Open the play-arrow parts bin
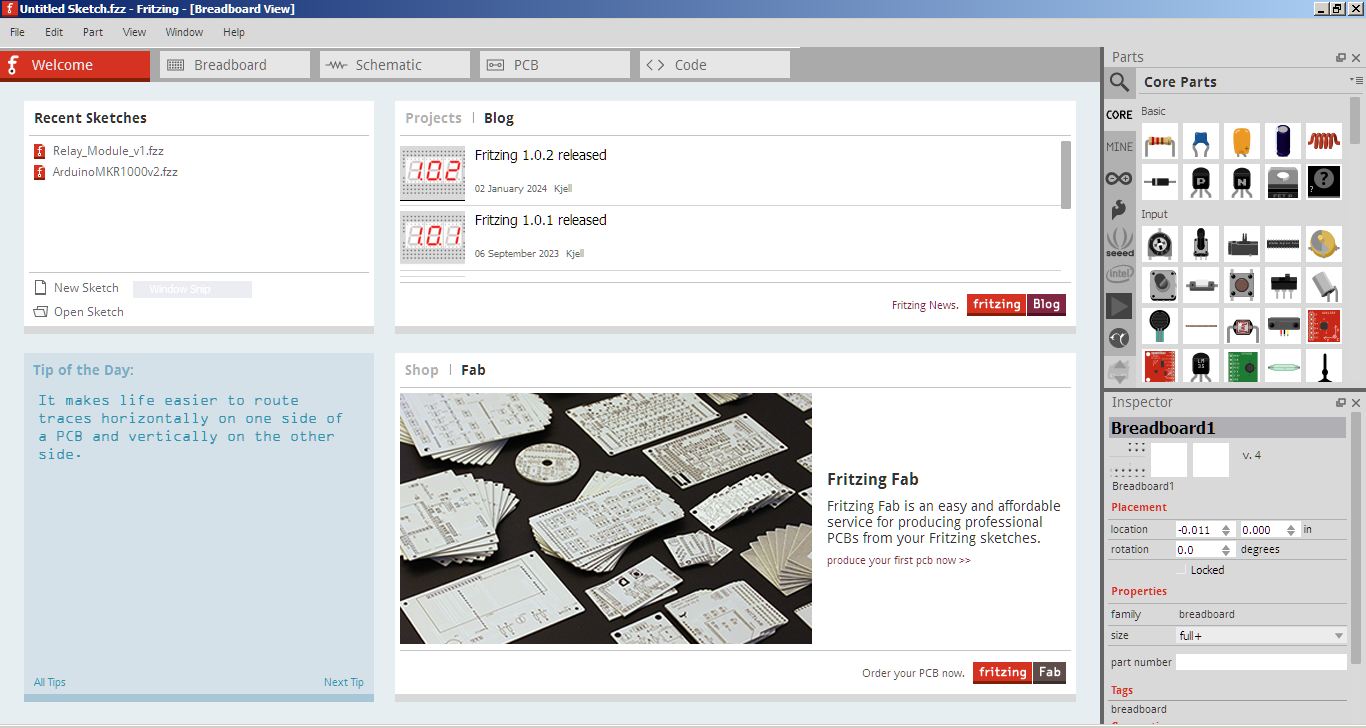1366x728 pixels. pyautogui.click(x=1119, y=306)
